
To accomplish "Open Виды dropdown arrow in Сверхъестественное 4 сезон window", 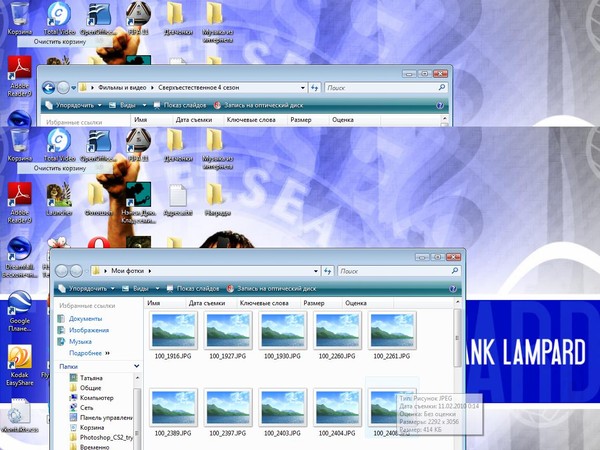I will coord(144,105).
